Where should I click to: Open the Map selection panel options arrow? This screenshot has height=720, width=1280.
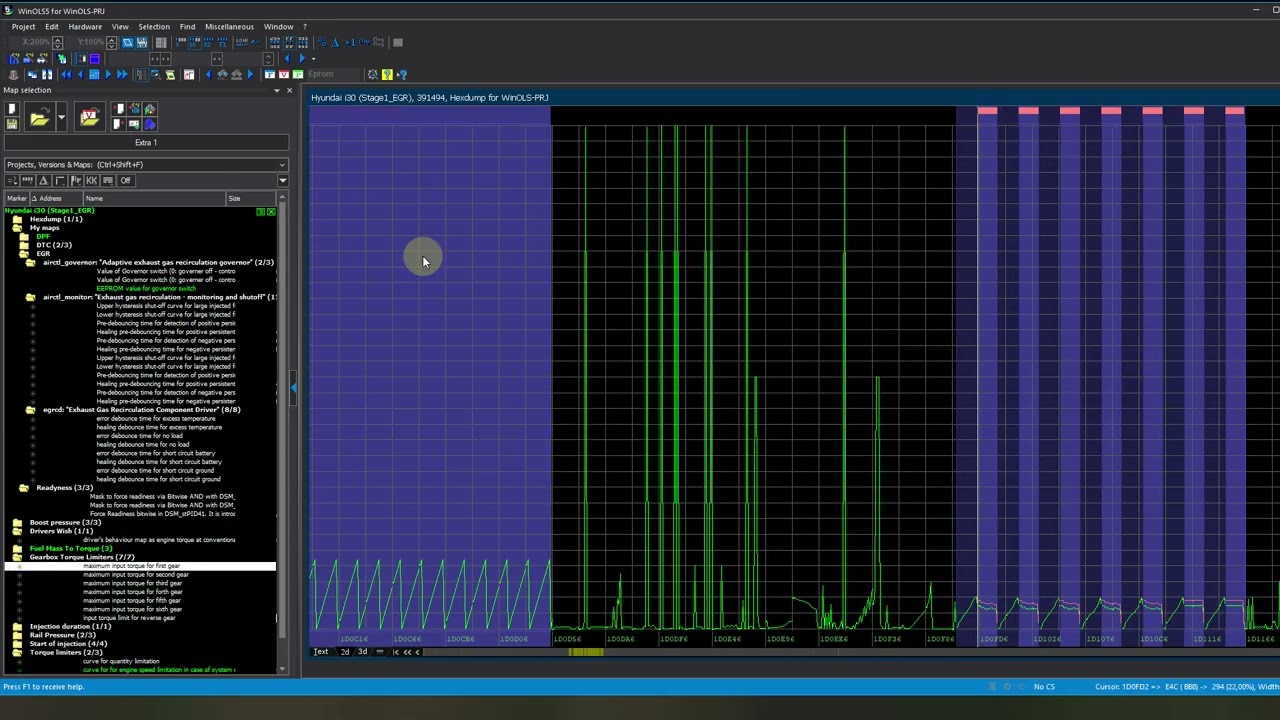[277, 90]
